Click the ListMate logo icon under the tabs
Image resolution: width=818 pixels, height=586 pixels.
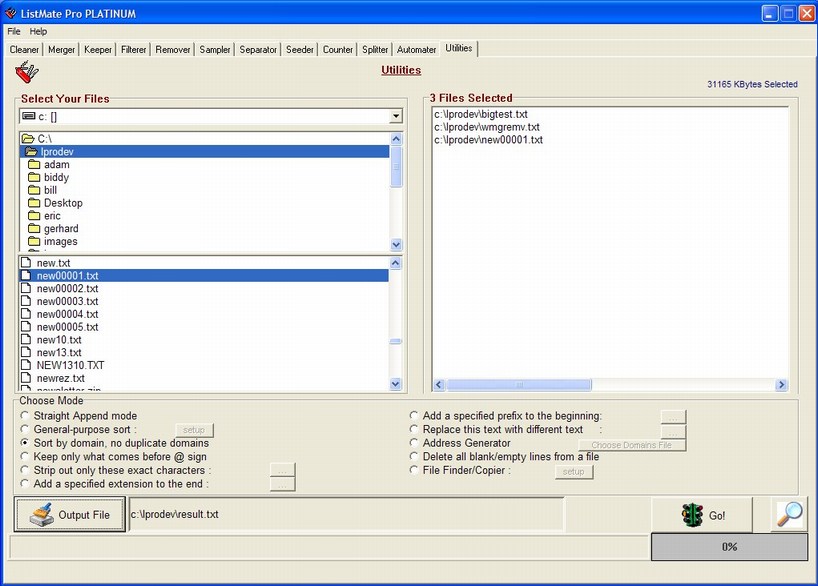[x=26, y=72]
